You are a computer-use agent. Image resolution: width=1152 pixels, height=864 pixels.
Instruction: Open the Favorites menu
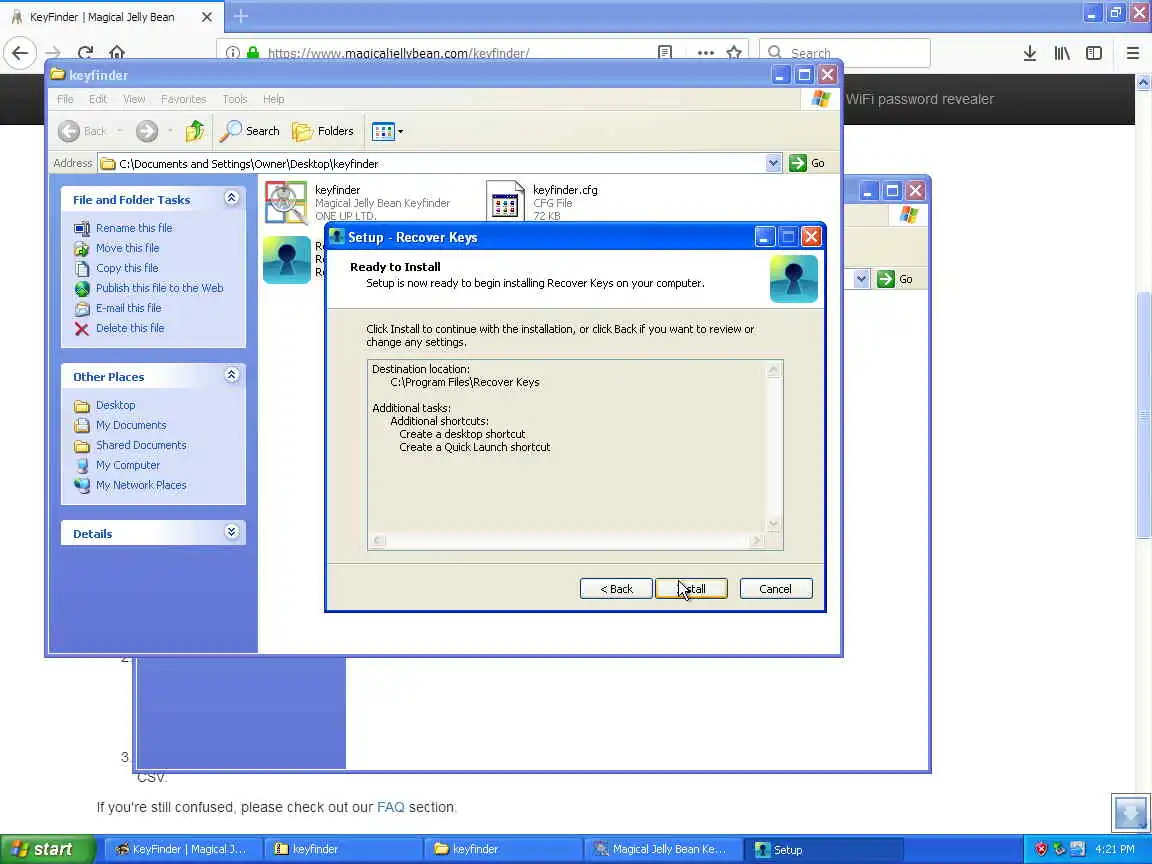pyautogui.click(x=183, y=98)
